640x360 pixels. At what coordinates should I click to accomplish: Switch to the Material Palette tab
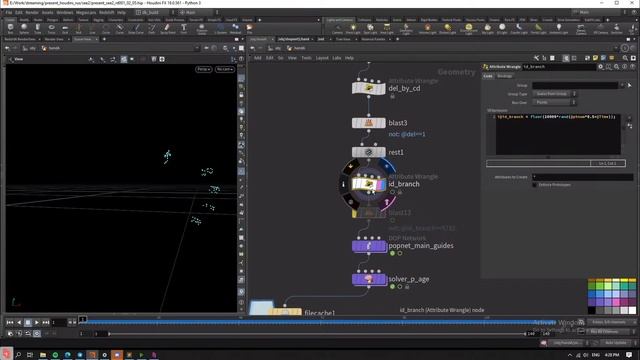click(x=373, y=39)
